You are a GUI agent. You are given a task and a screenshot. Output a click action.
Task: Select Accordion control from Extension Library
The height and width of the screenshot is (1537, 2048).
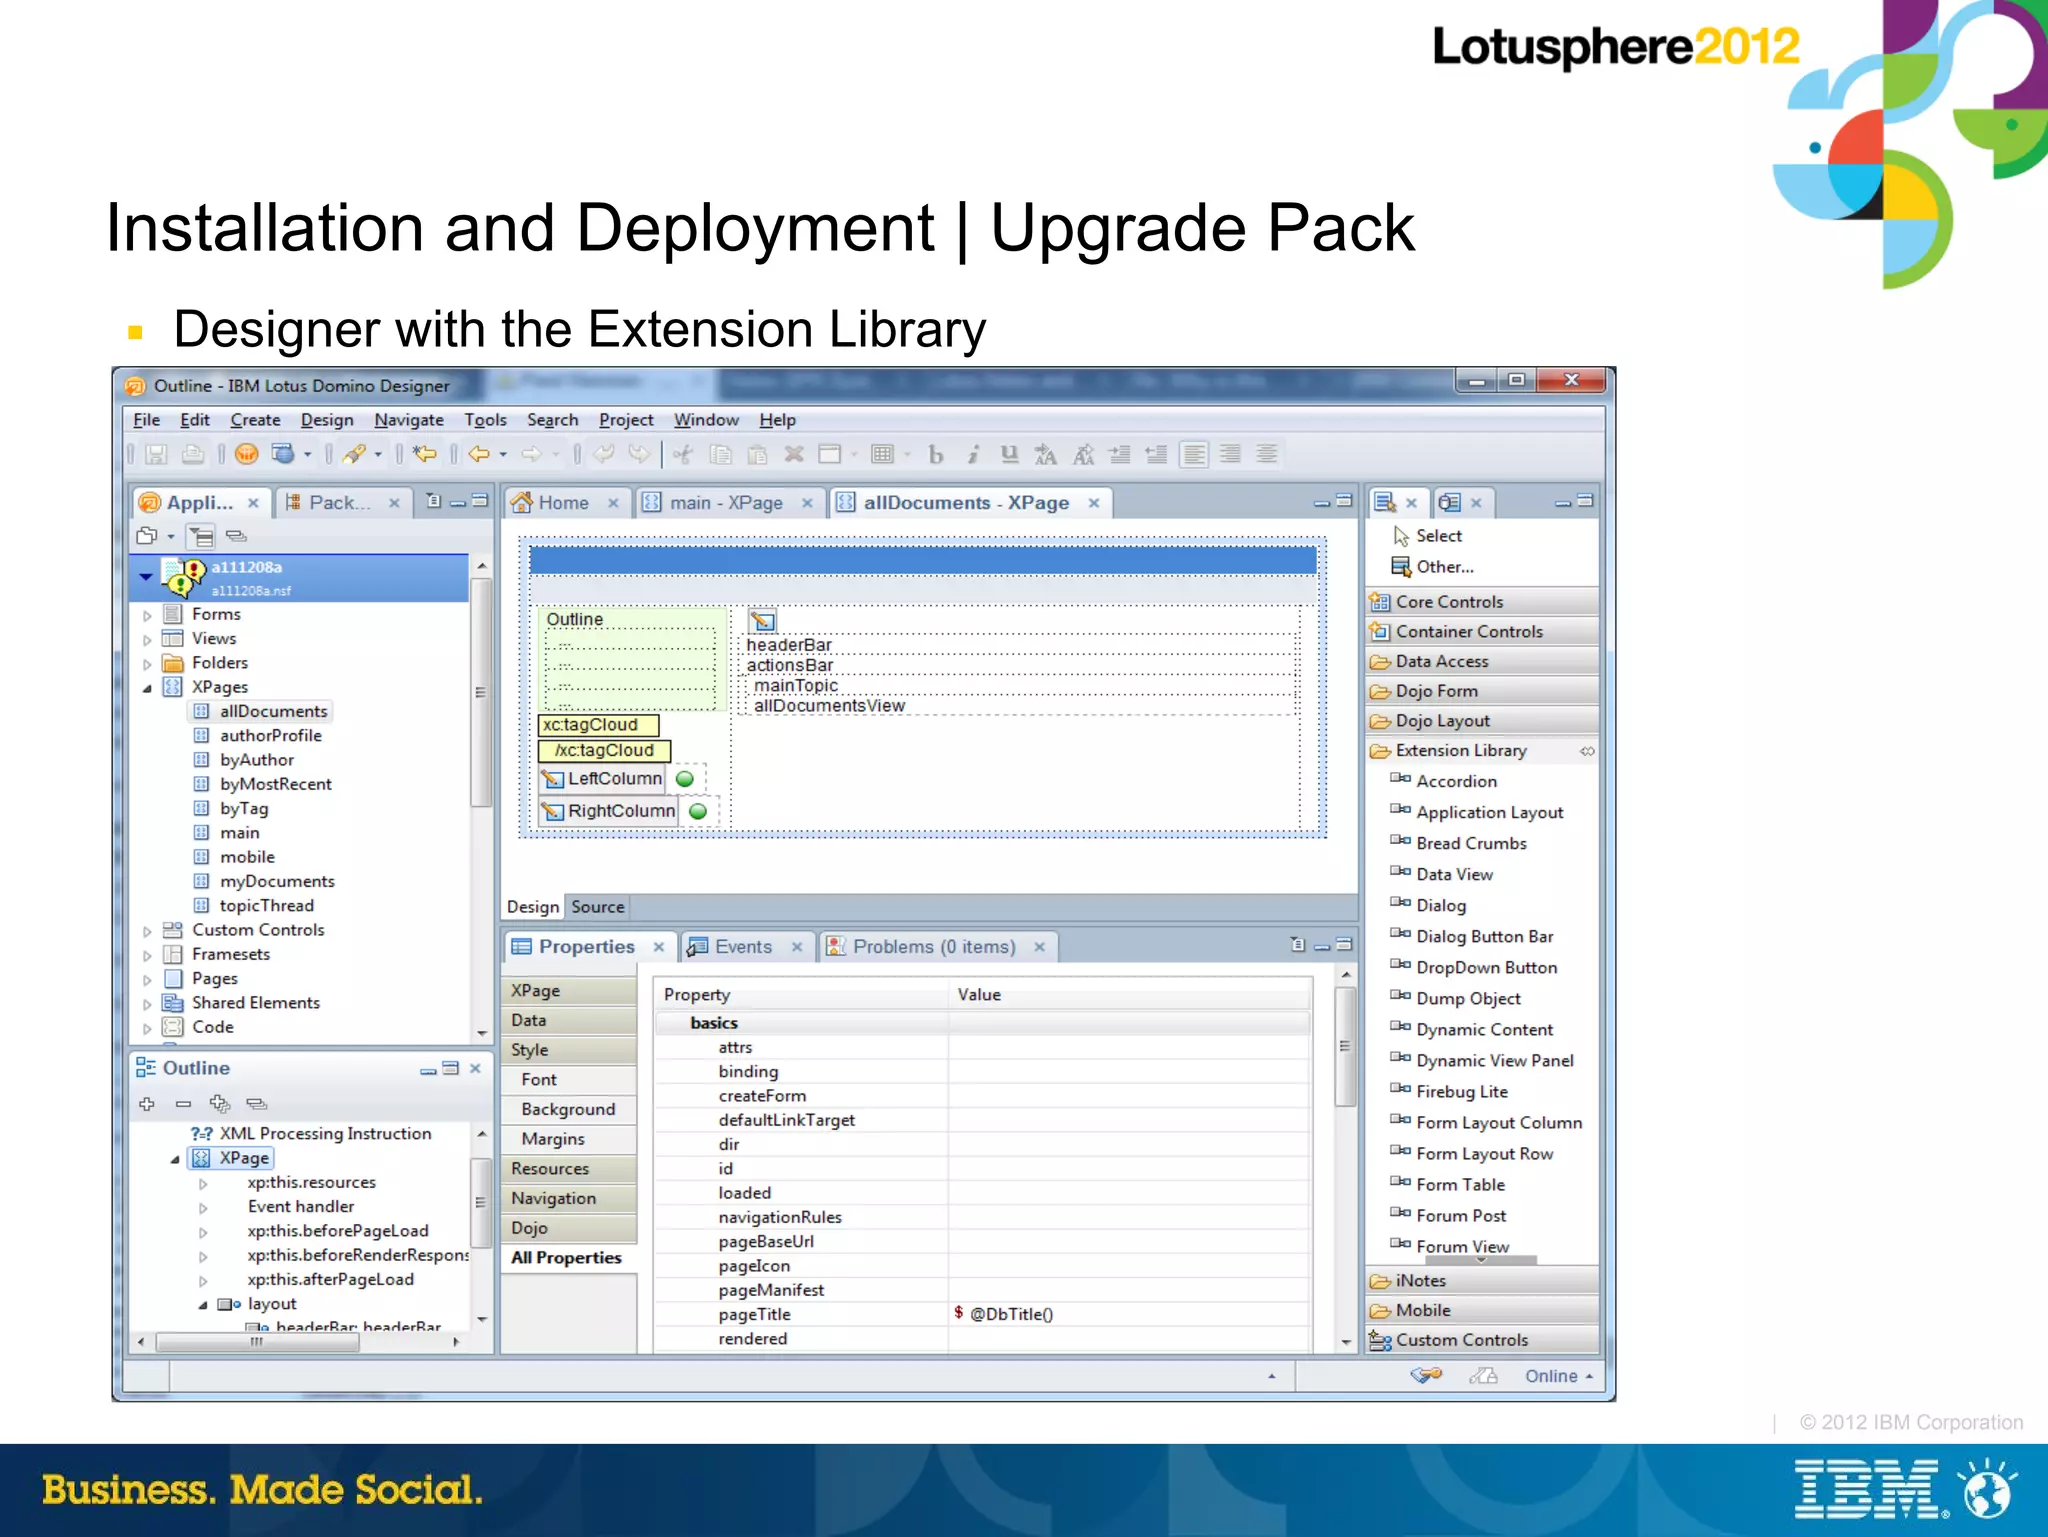click(x=1444, y=781)
